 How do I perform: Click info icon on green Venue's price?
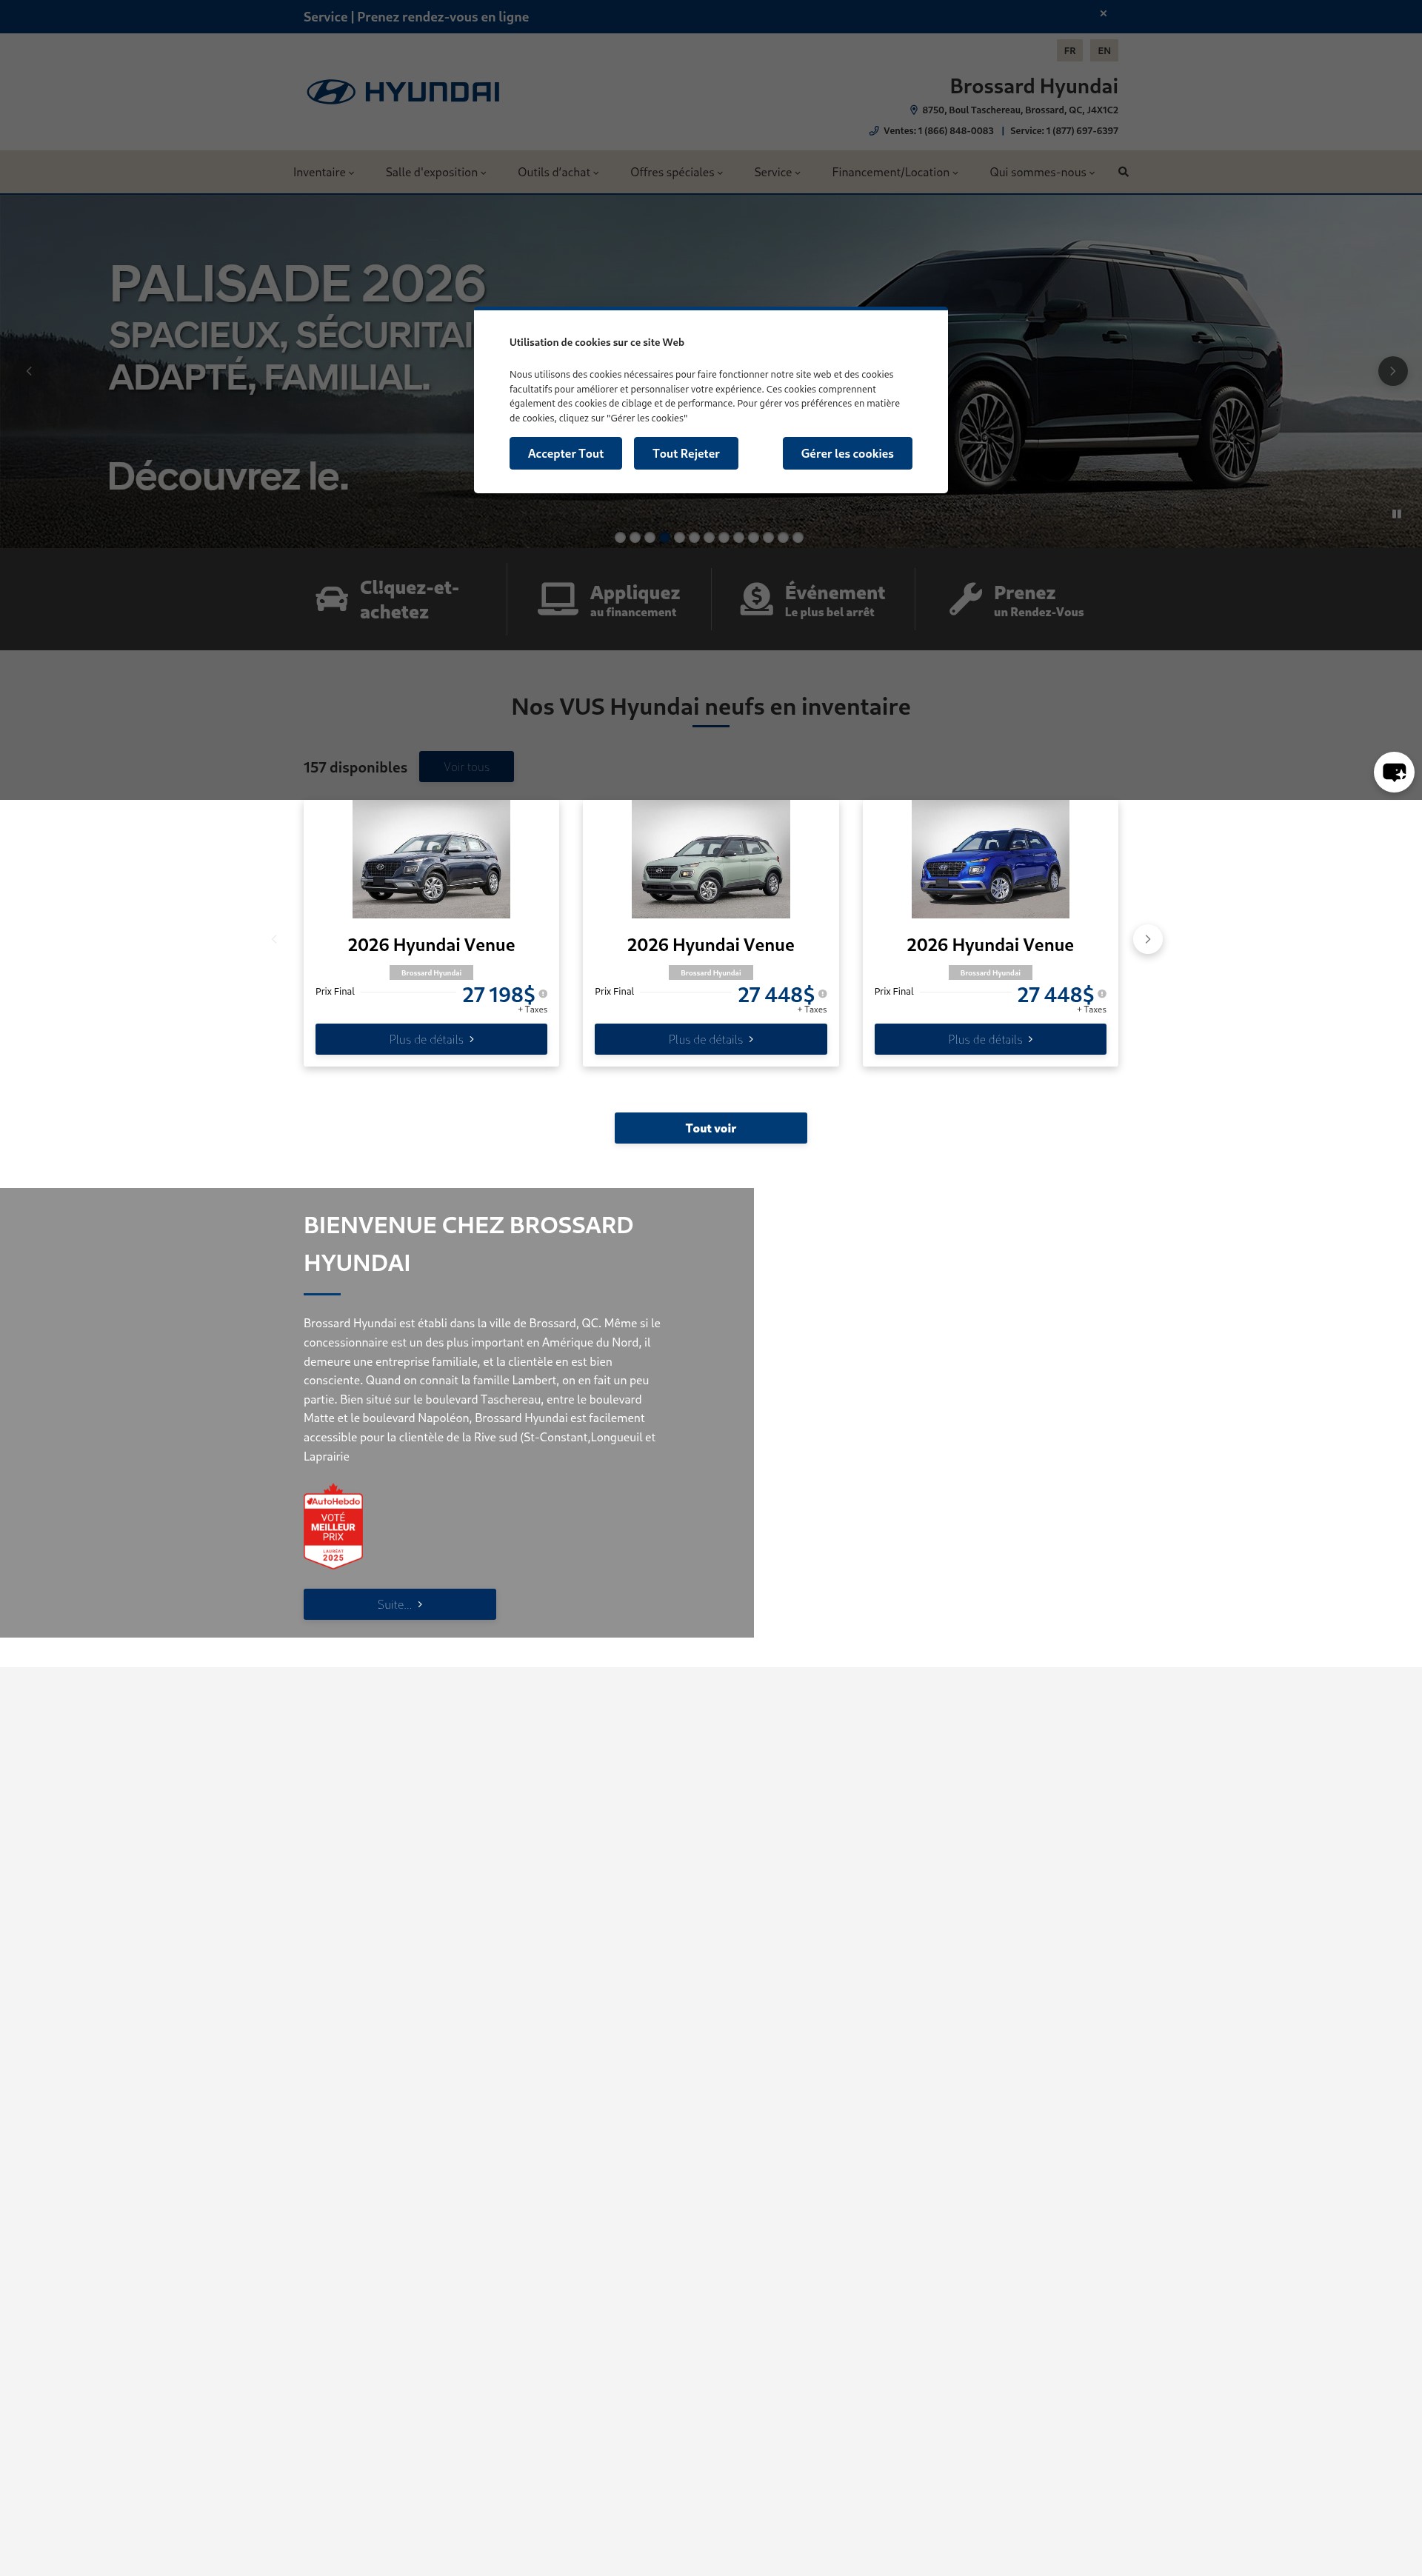click(822, 994)
